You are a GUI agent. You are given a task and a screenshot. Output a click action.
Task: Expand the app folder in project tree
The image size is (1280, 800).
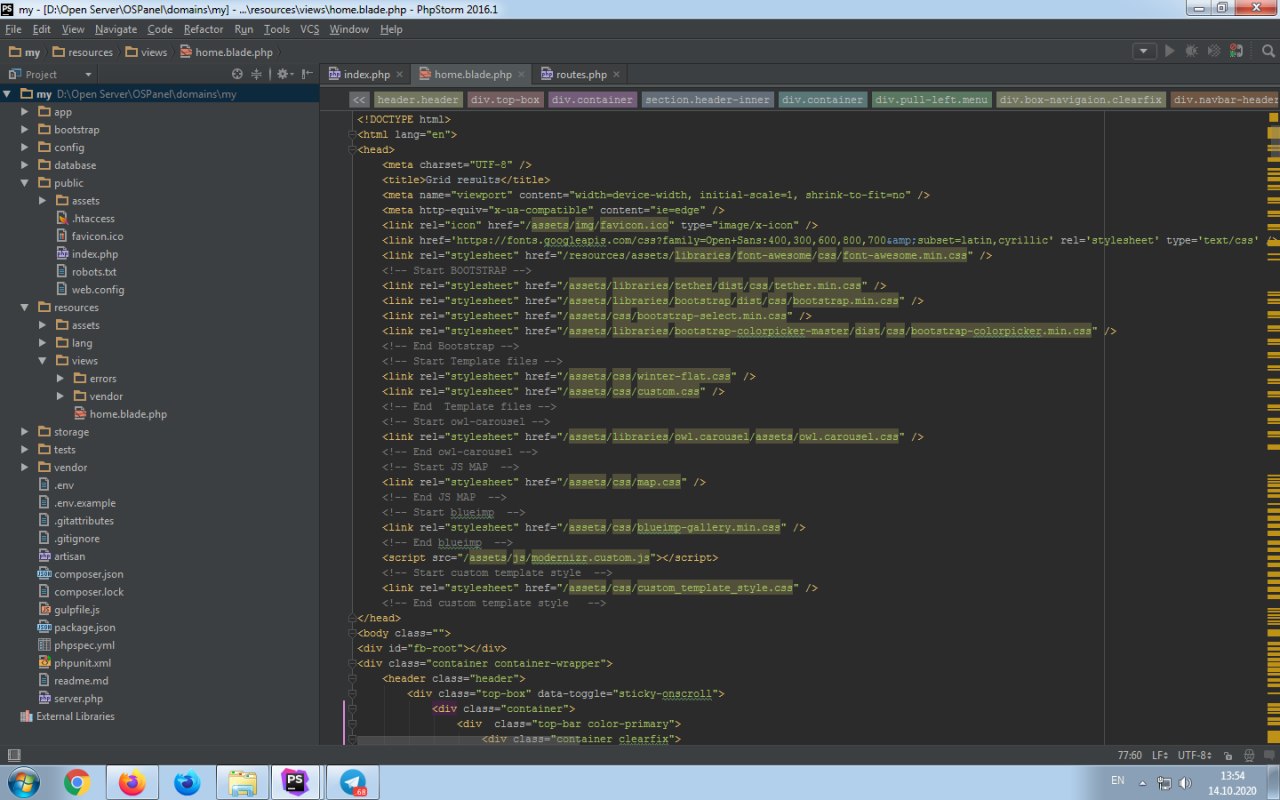26,112
